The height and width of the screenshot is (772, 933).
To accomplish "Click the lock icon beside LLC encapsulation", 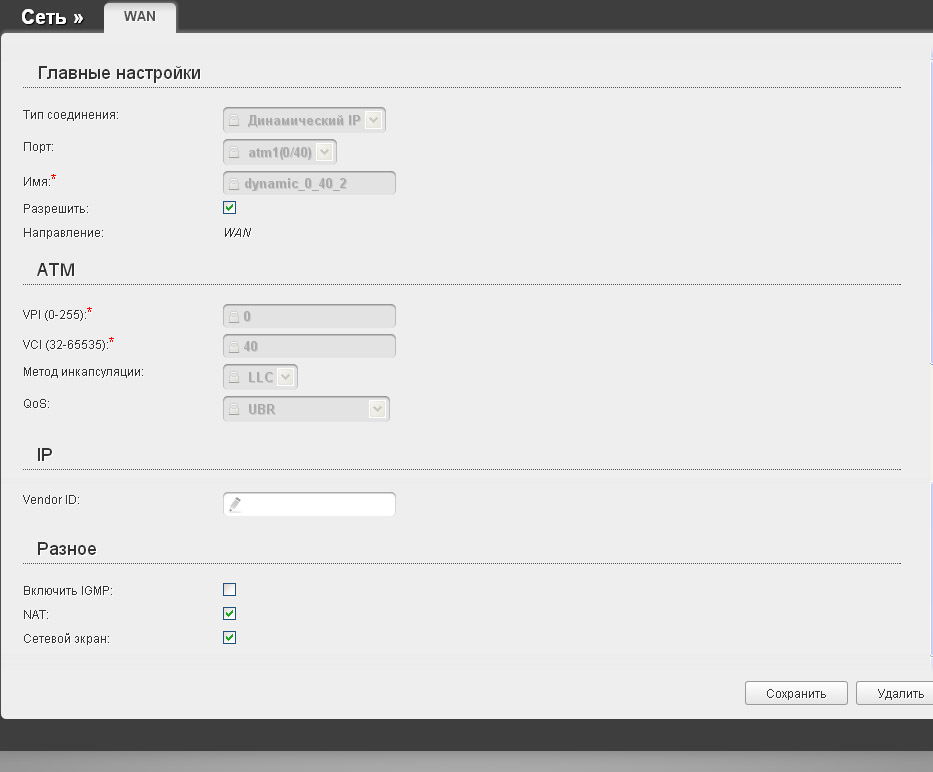I will point(234,378).
